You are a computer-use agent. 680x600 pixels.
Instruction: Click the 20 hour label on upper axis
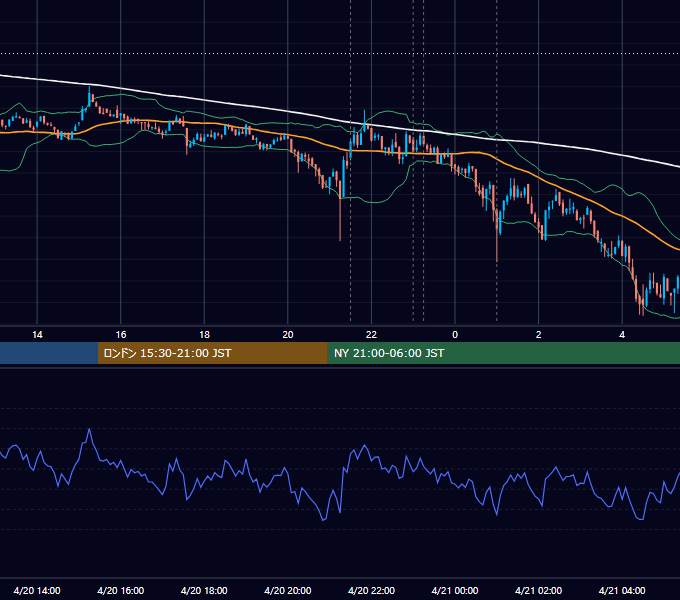point(288,335)
